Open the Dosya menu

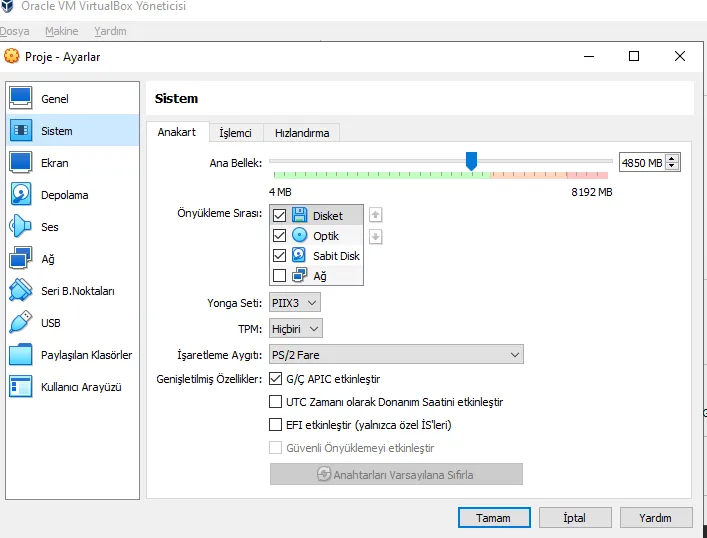click(14, 31)
